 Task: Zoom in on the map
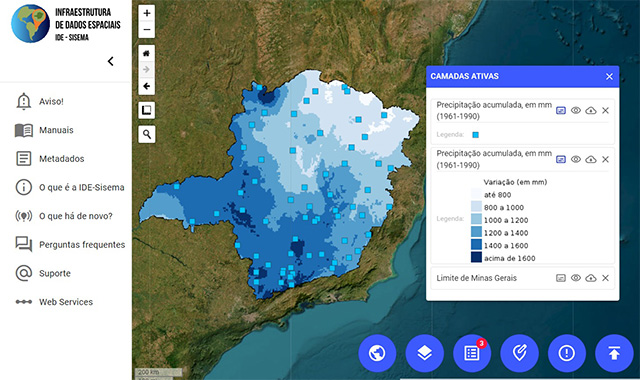[x=147, y=13]
